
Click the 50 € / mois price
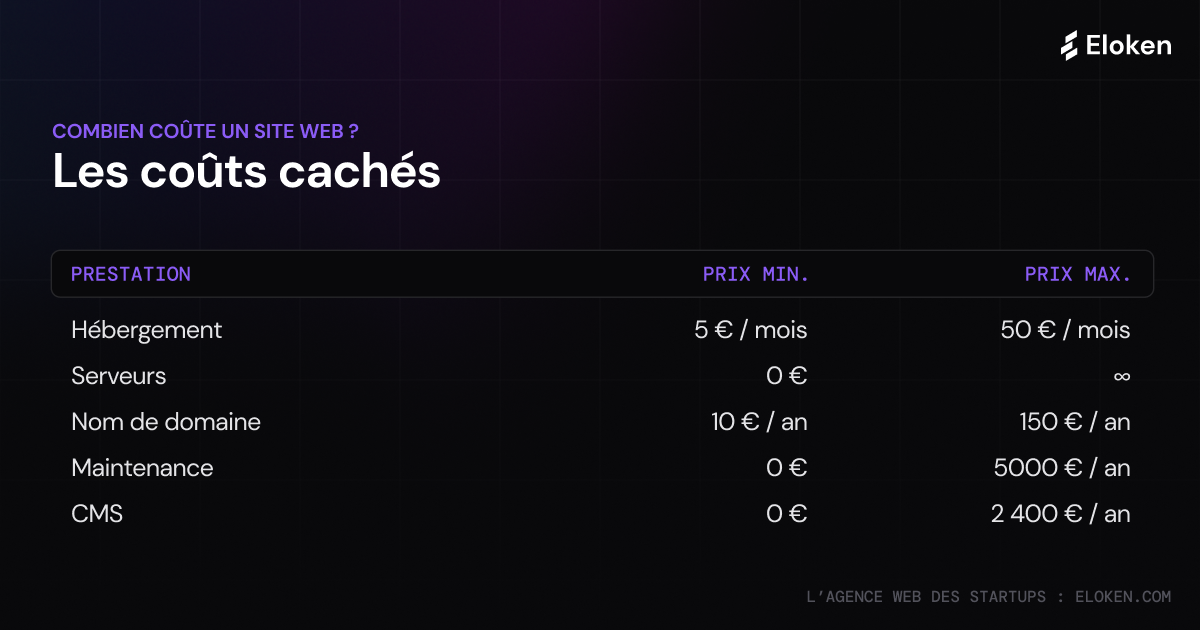pos(1065,330)
